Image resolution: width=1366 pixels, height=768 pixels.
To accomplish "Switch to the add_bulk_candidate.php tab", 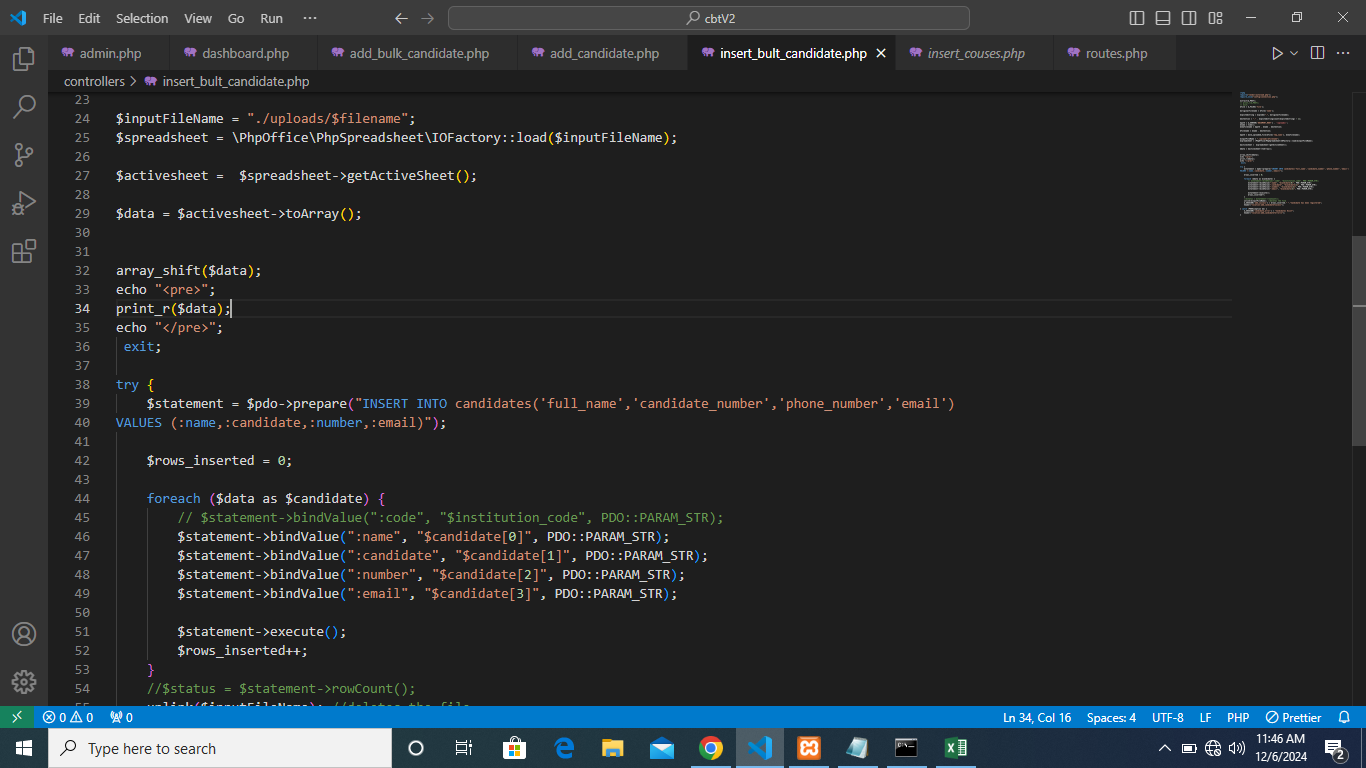I will (x=418, y=53).
